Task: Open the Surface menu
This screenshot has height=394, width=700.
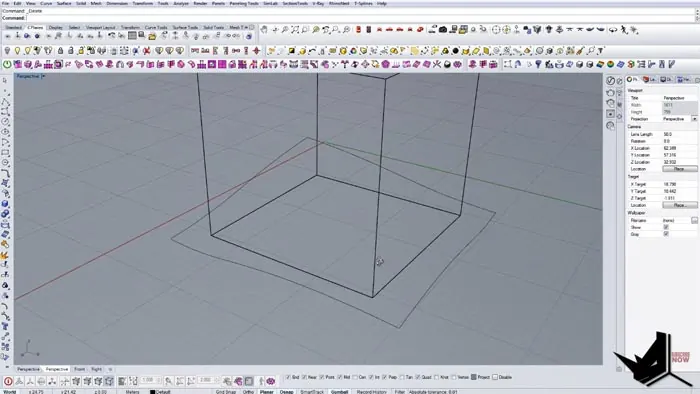Action: click(x=64, y=3)
